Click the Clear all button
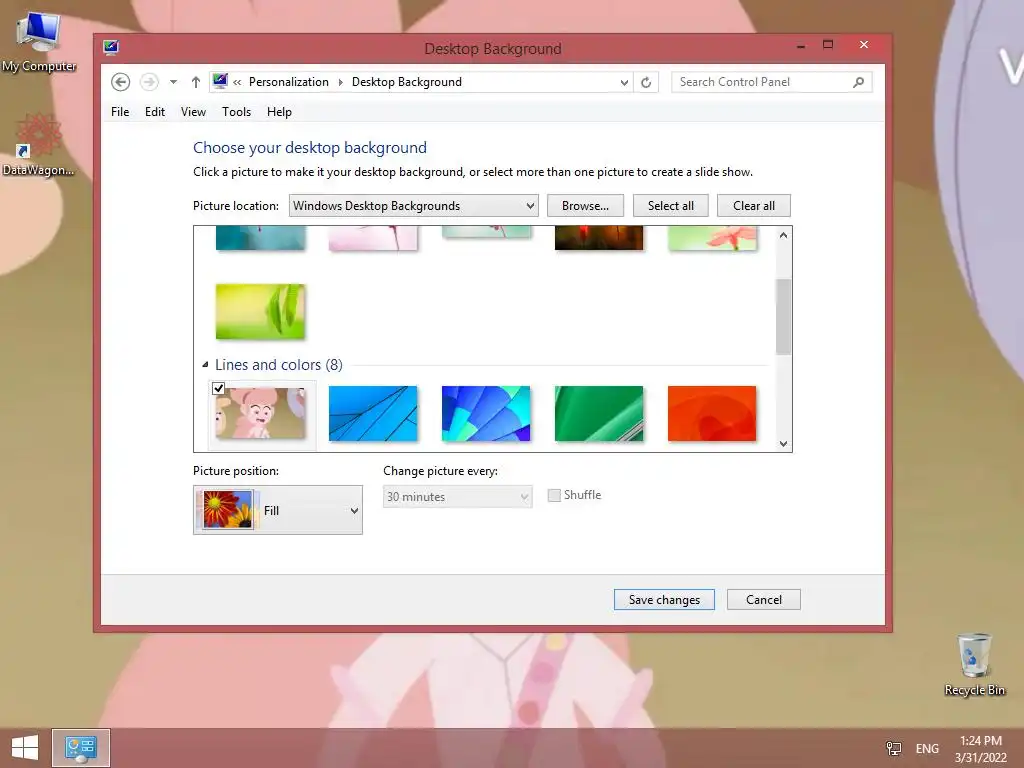Image resolution: width=1024 pixels, height=768 pixels. coord(754,206)
